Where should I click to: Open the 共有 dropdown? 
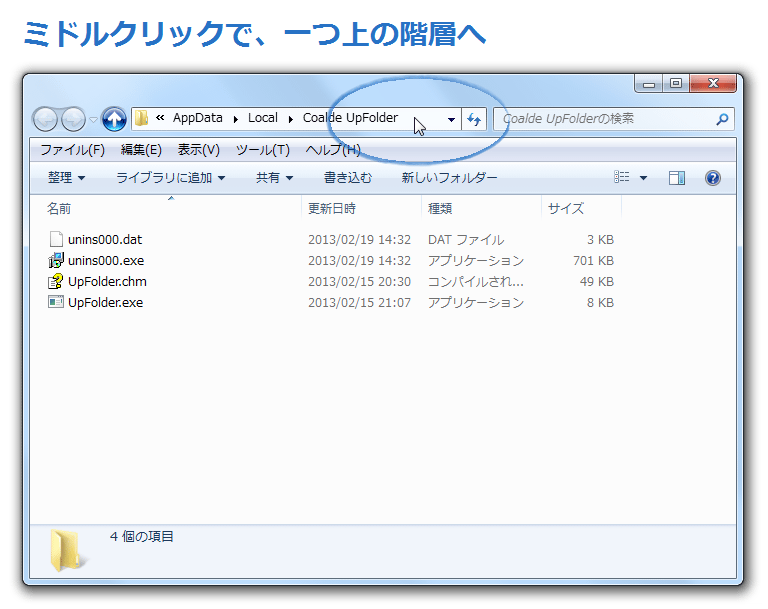tap(274, 178)
